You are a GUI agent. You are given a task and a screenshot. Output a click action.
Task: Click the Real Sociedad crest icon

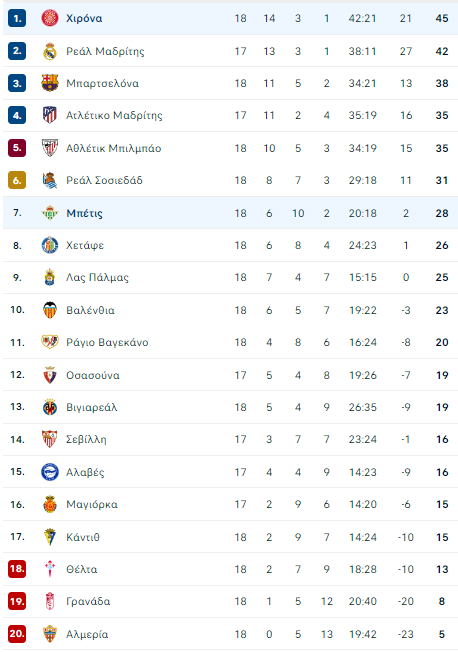pos(50,180)
